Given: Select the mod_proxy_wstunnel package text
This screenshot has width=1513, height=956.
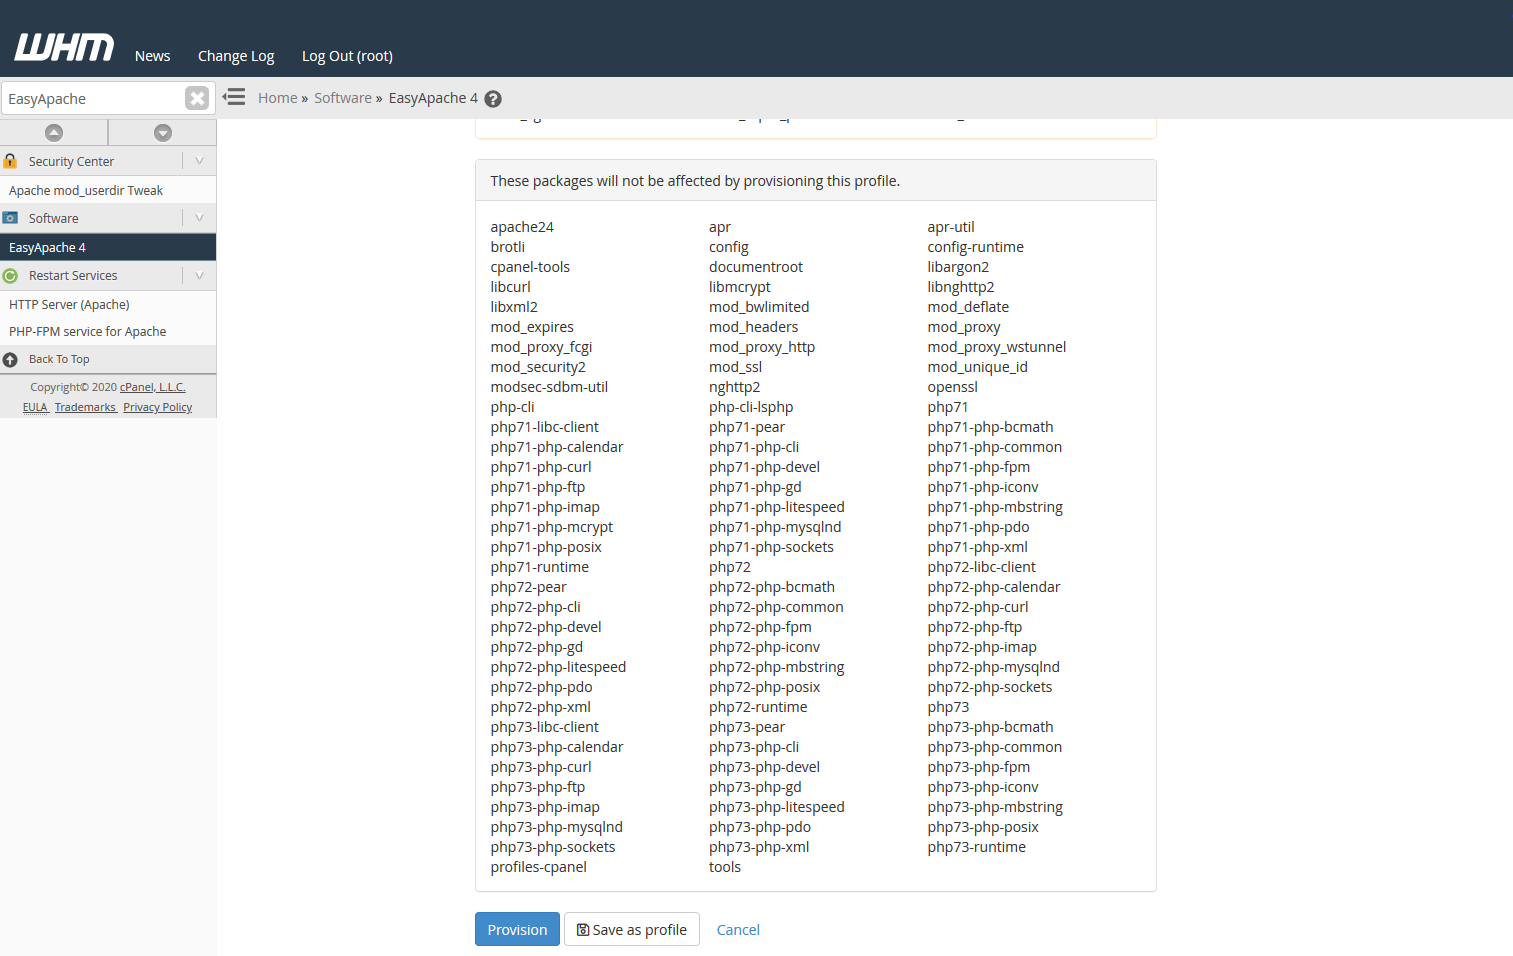Looking at the screenshot, I should 996,347.
